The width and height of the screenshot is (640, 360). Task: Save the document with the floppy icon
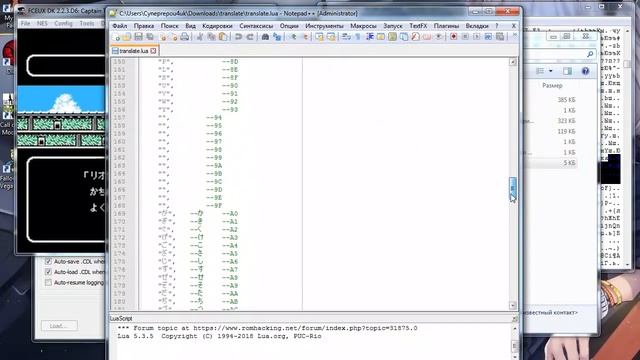[138, 37]
